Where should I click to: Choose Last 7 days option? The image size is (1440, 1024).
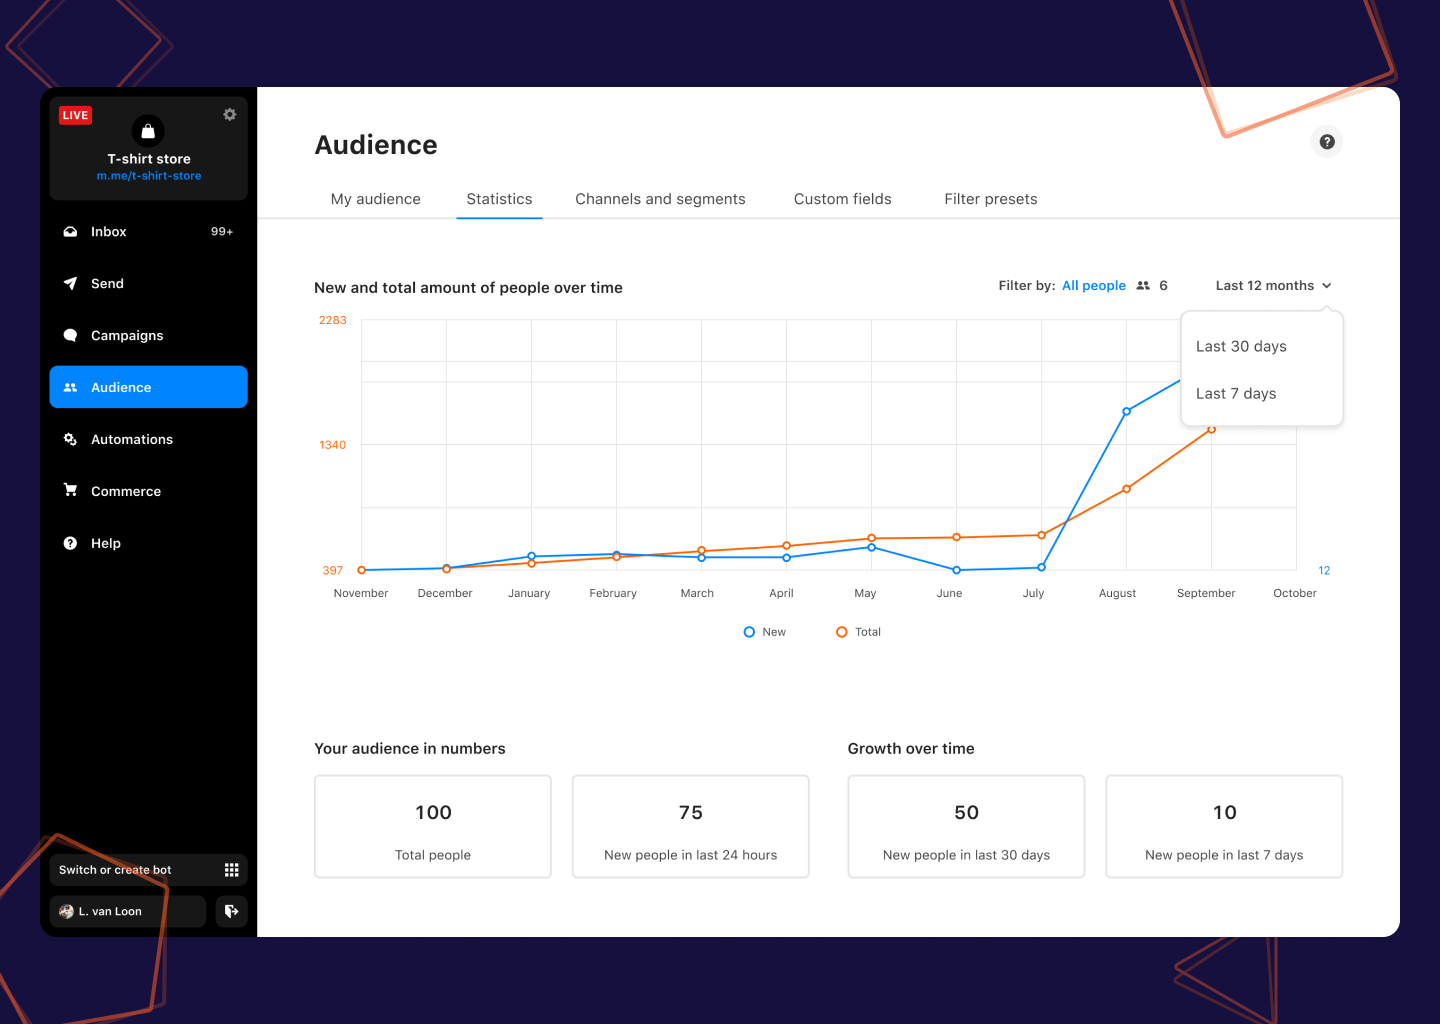pyautogui.click(x=1236, y=394)
